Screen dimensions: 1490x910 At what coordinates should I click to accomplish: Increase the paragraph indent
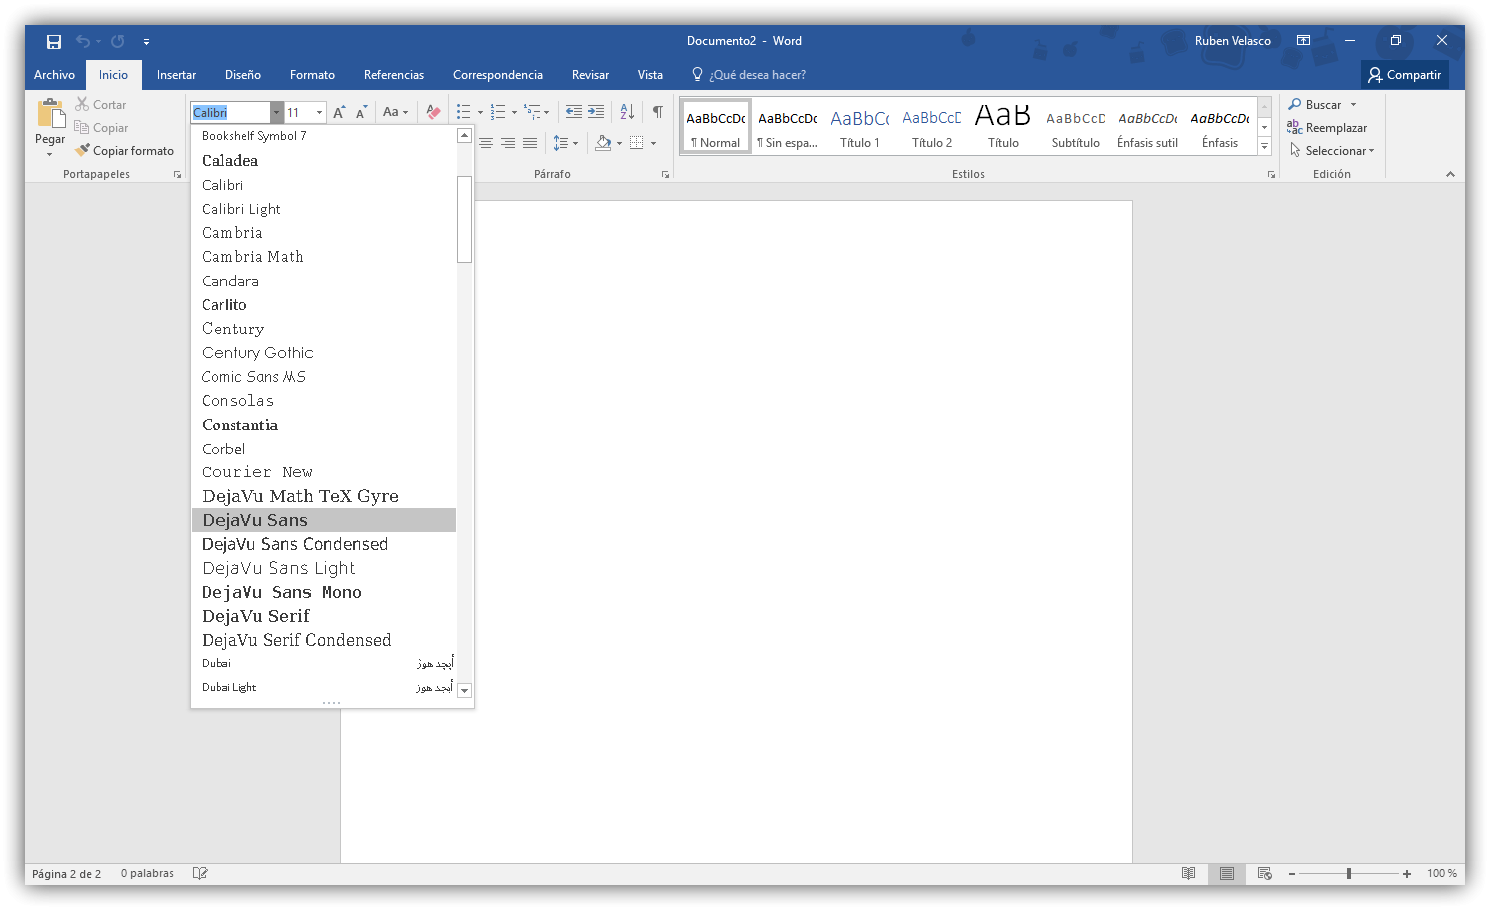click(596, 112)
